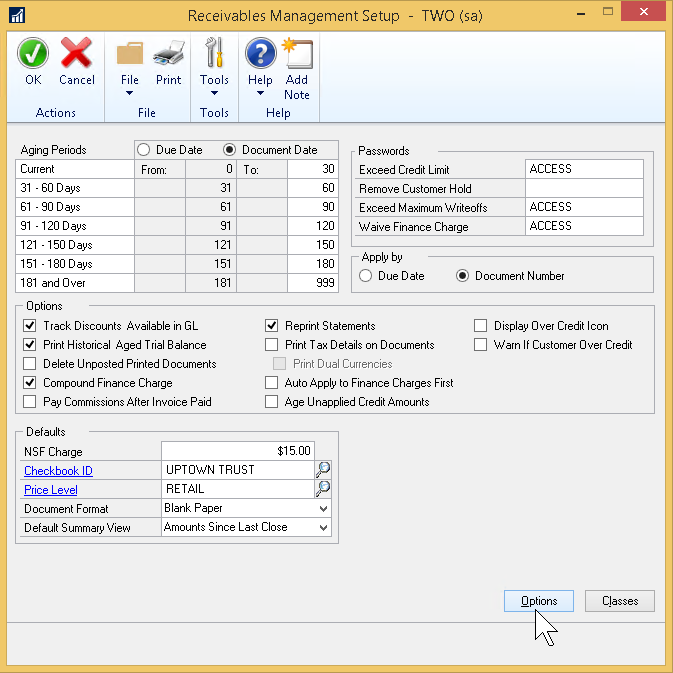
Task: Expand the Document Format dropdown
Action: pyautogui.click(x=322, y=508)
